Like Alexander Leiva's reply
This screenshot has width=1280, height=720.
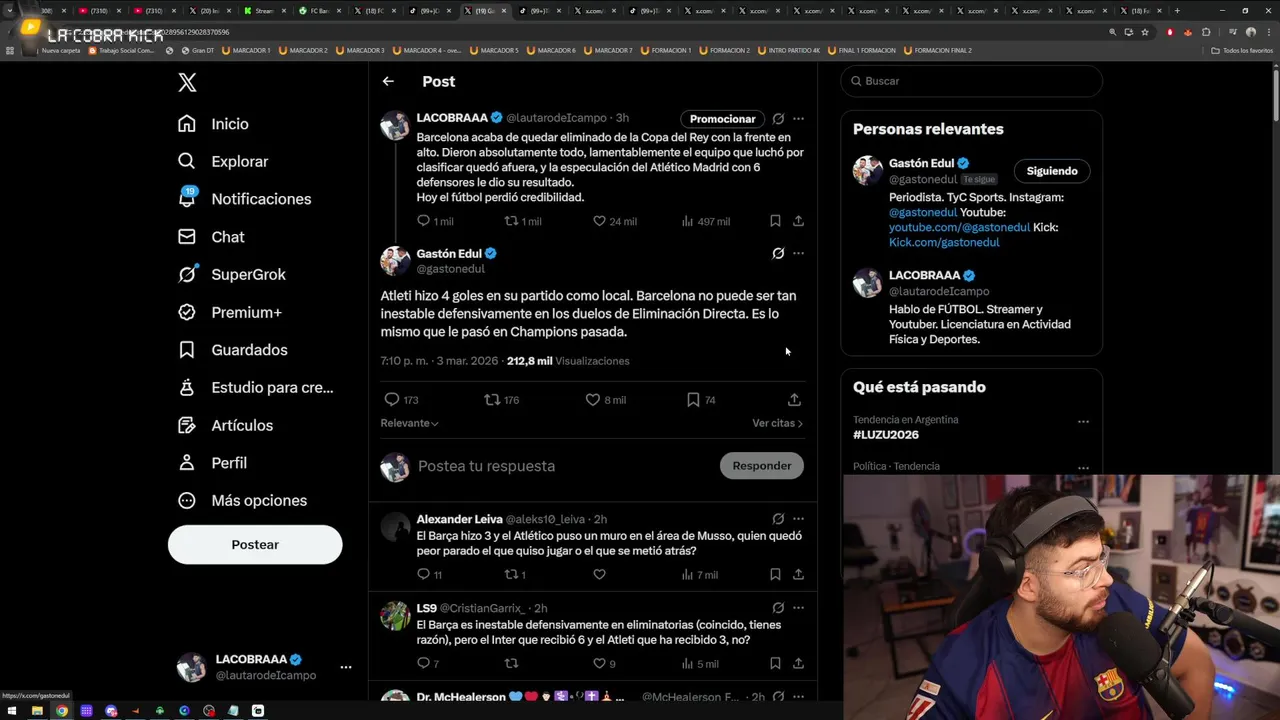(599, 574)
